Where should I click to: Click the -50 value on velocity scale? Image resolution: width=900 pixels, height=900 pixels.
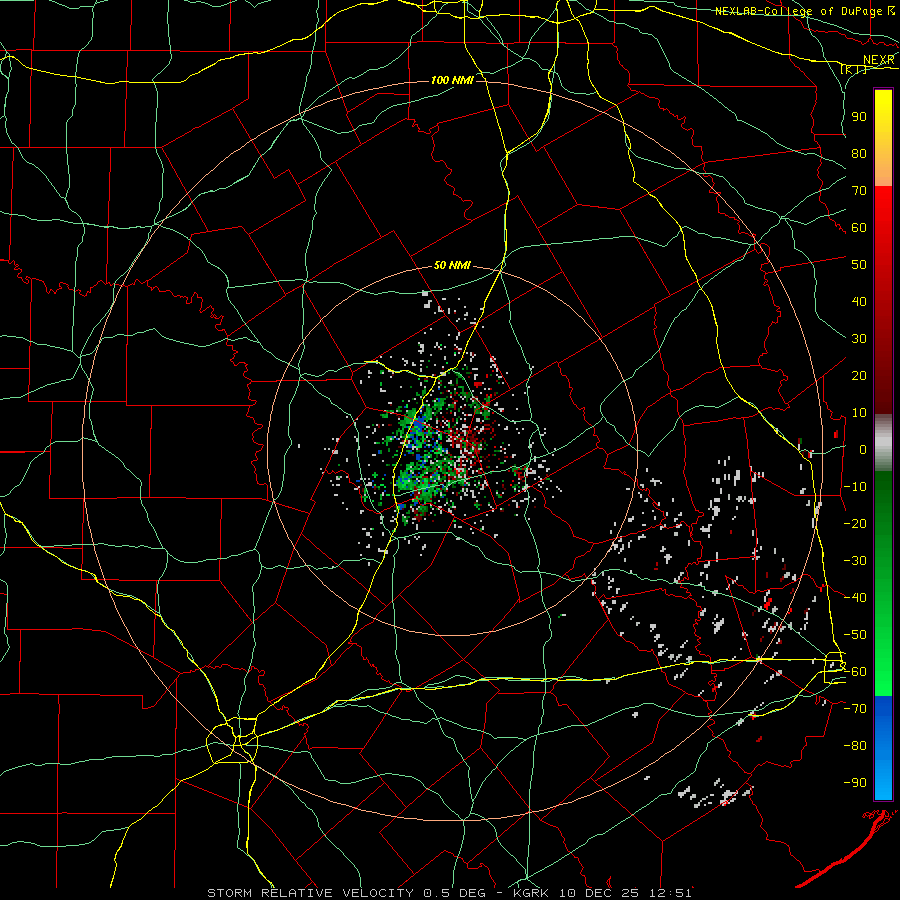[855, 635]
